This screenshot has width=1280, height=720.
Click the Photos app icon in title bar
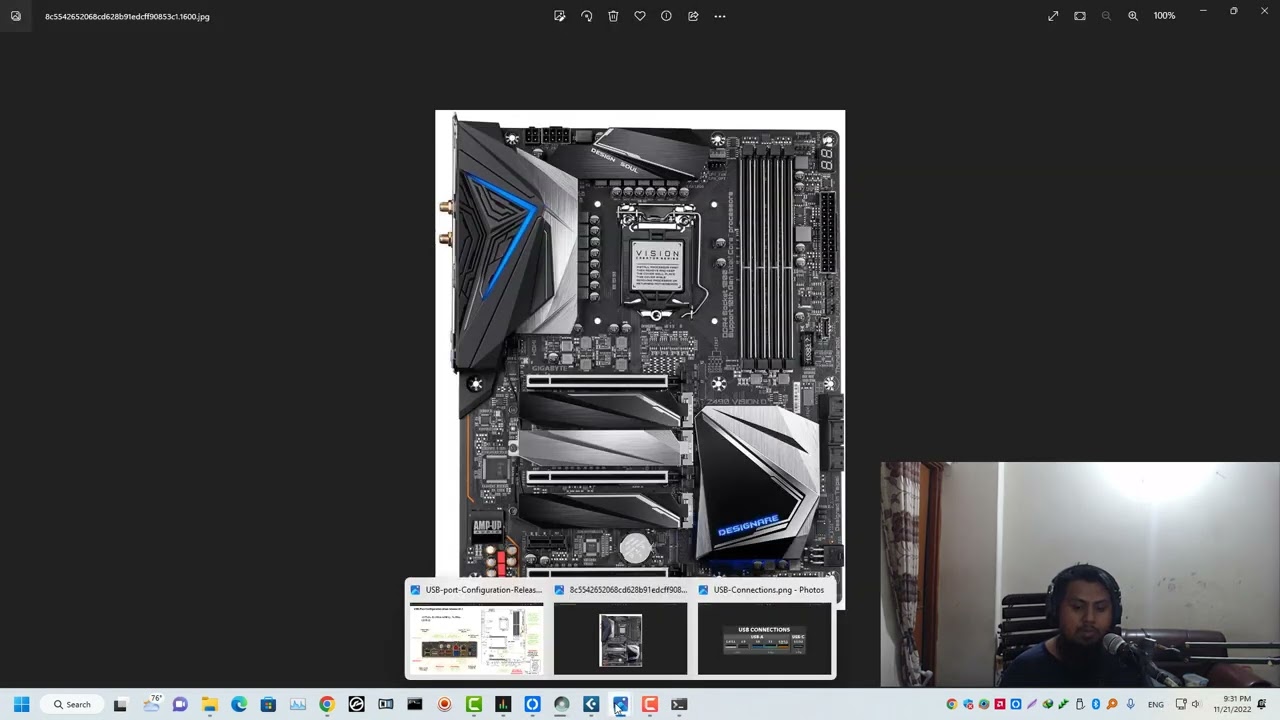(x=16, y=16)
